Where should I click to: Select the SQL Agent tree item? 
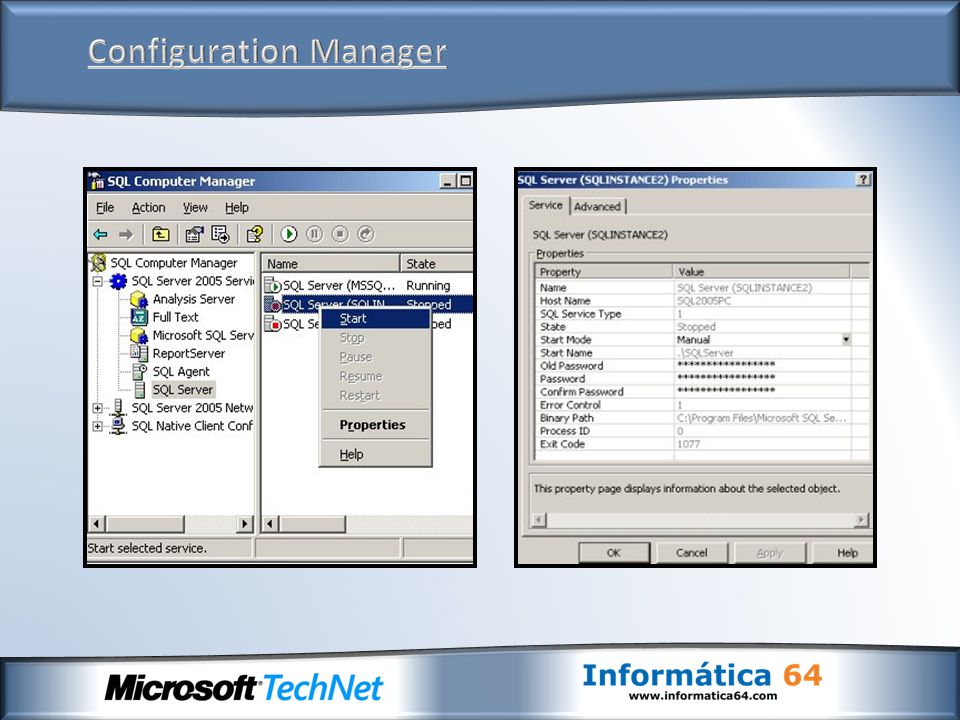[x=181, y=372]
